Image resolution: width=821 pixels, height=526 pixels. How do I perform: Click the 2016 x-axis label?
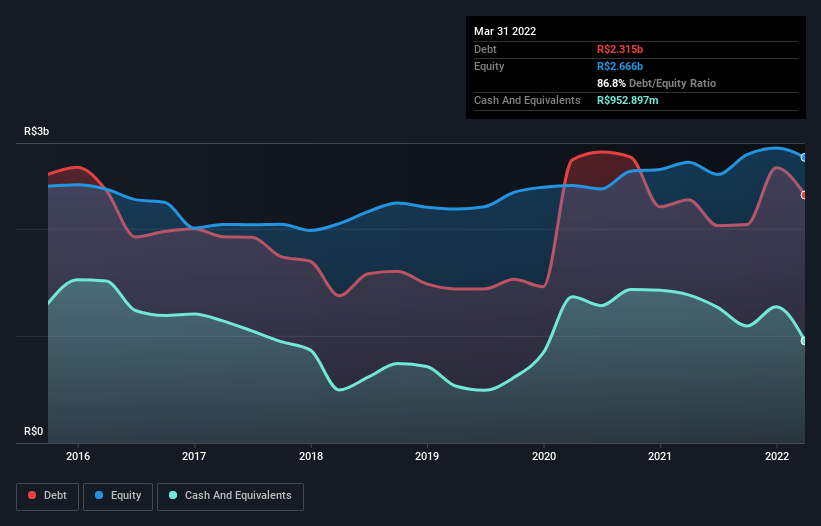pyautogui.click(x=78, y=456)
